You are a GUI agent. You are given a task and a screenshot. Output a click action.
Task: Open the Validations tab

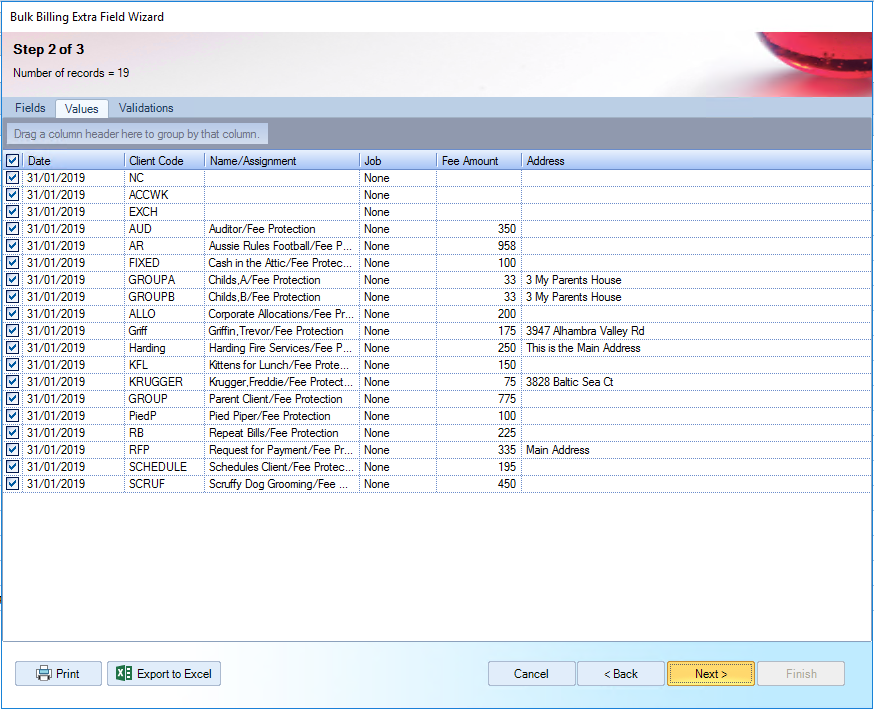pos(146,108)
